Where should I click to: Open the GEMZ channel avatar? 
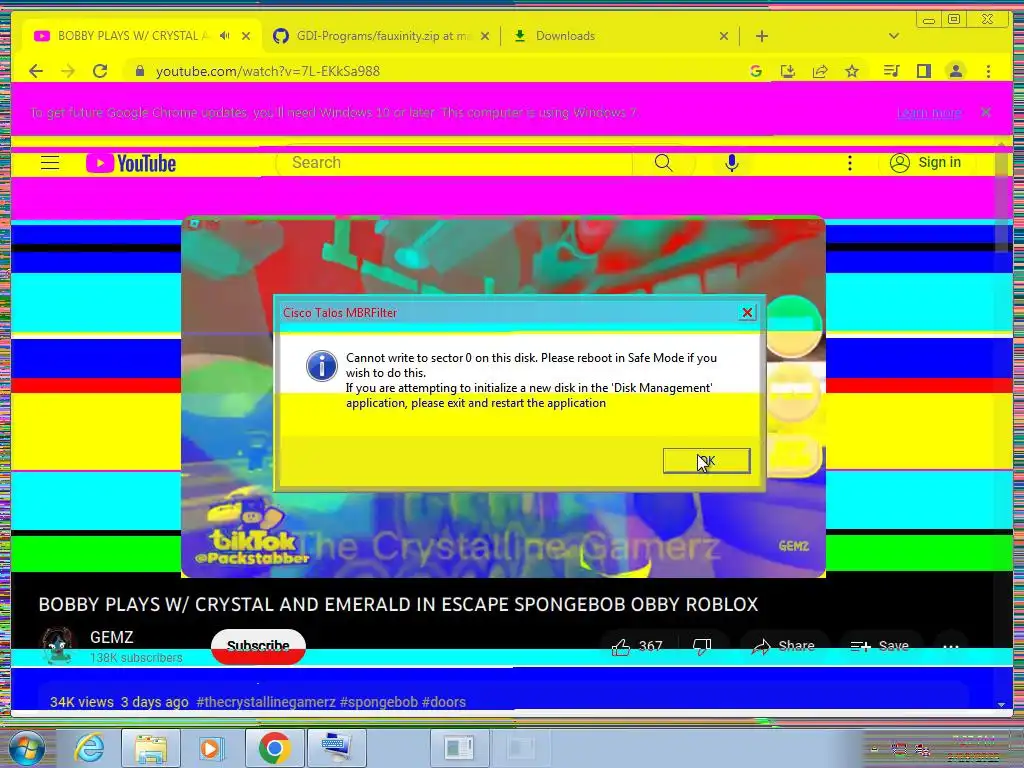57,645
